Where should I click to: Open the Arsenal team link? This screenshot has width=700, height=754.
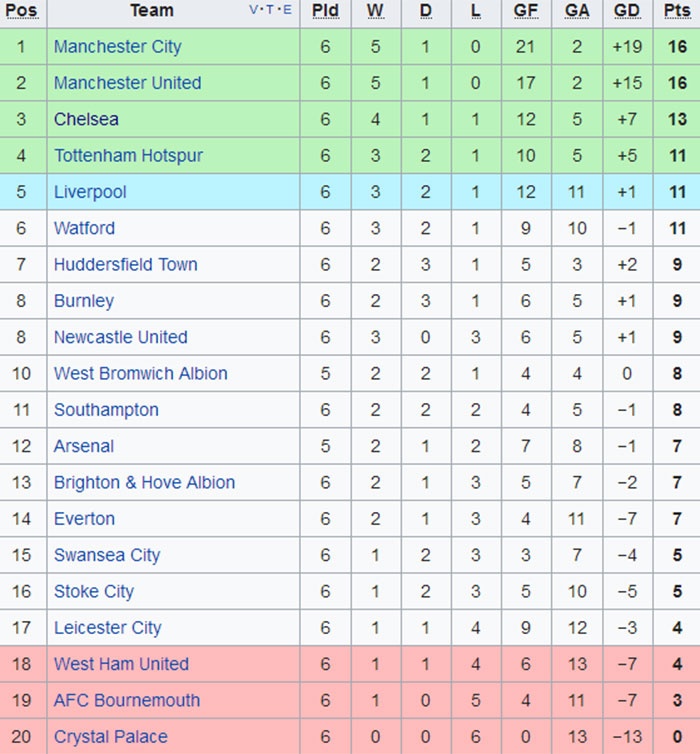click(83, 446)
